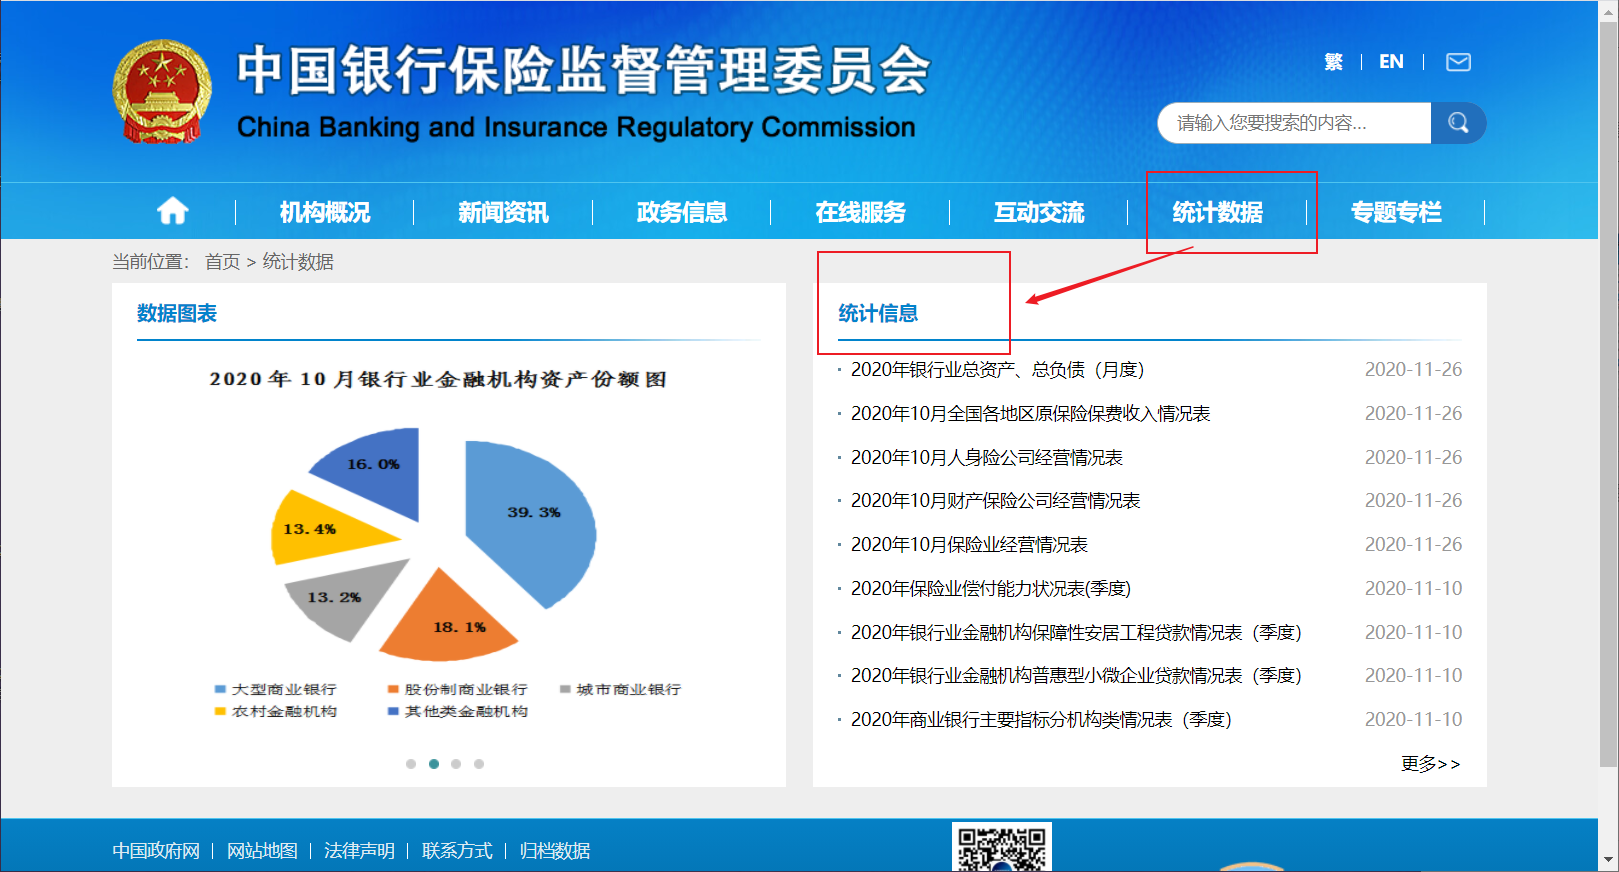This screenshot has width=1619, height=872.
Task: Click 统计数据 in the breadcrumb
Action: (298, 262)
